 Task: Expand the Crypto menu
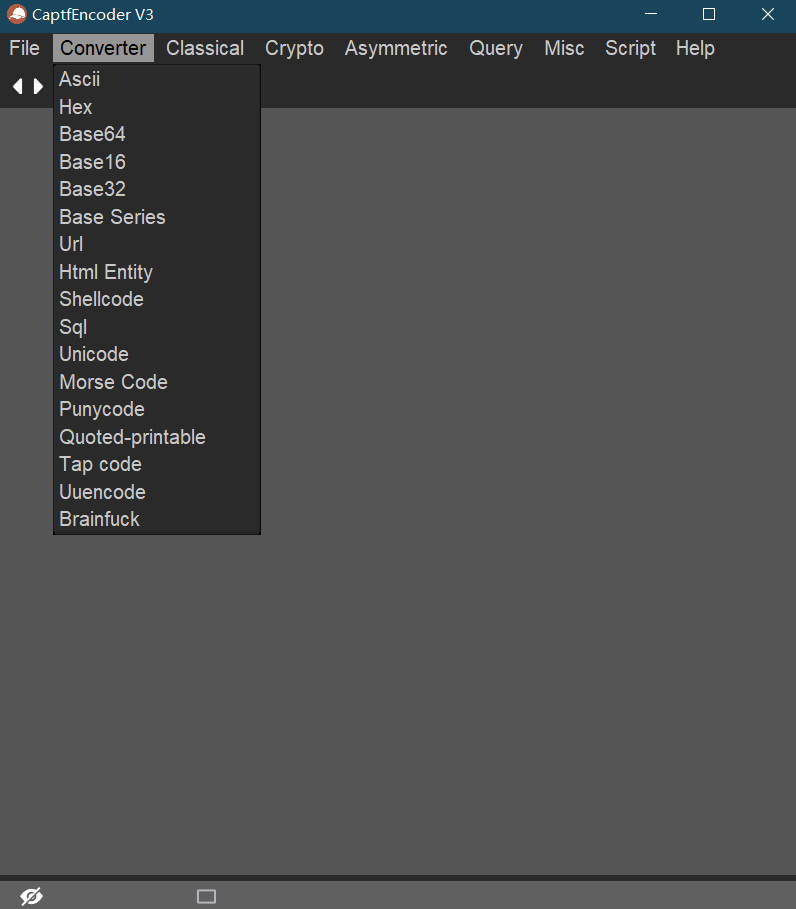pyautogui.click(x=294, y=48)
